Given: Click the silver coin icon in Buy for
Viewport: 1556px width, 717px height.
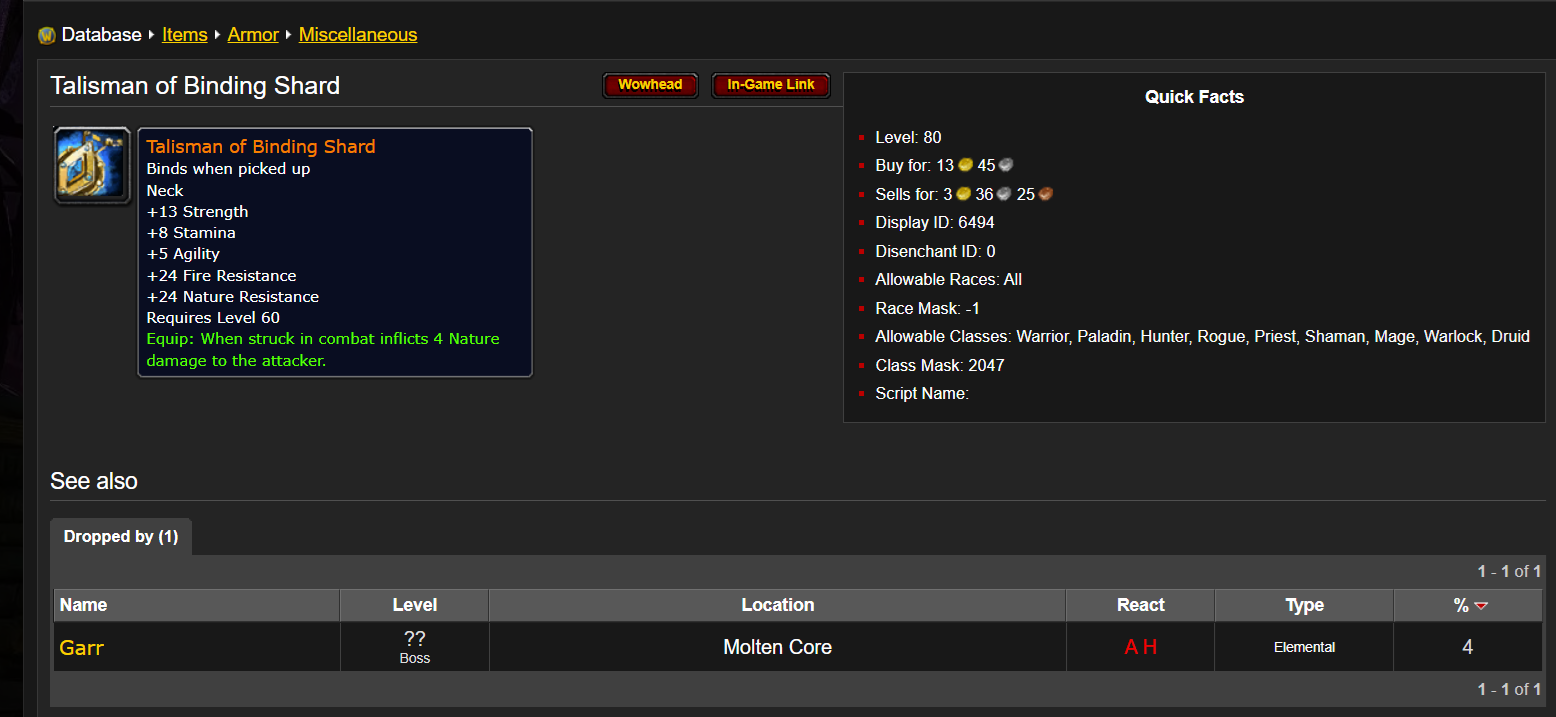Looking at the screenshot, I should tap(1007, 166).
